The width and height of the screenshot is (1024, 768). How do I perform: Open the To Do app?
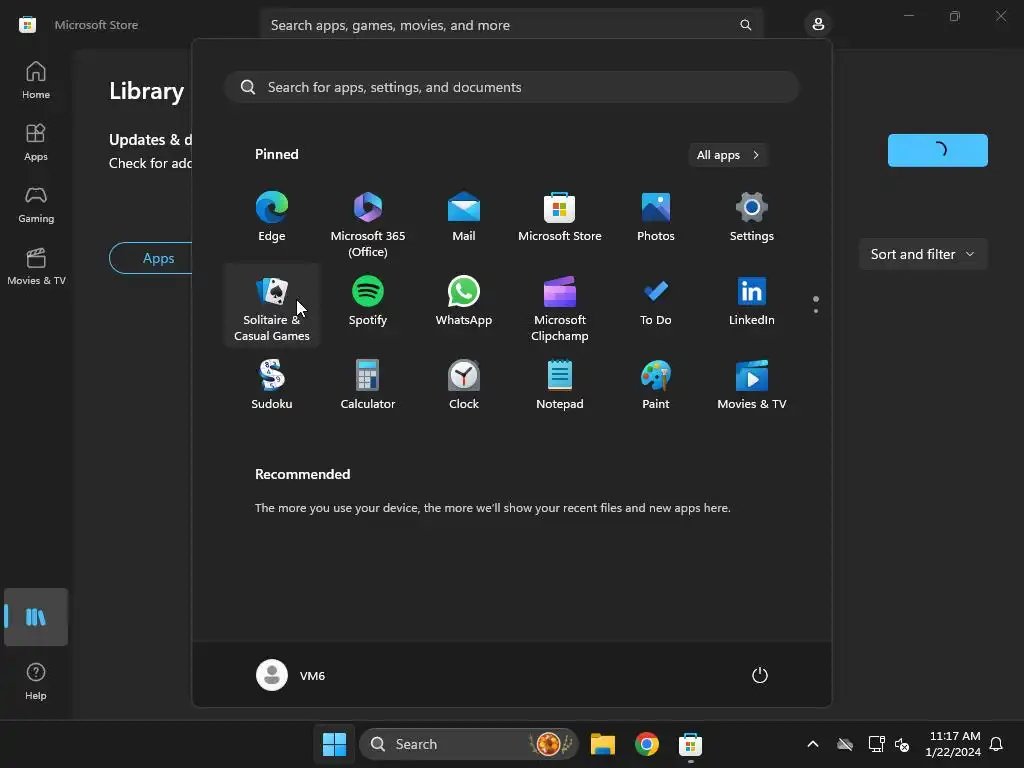click(656, 300)
